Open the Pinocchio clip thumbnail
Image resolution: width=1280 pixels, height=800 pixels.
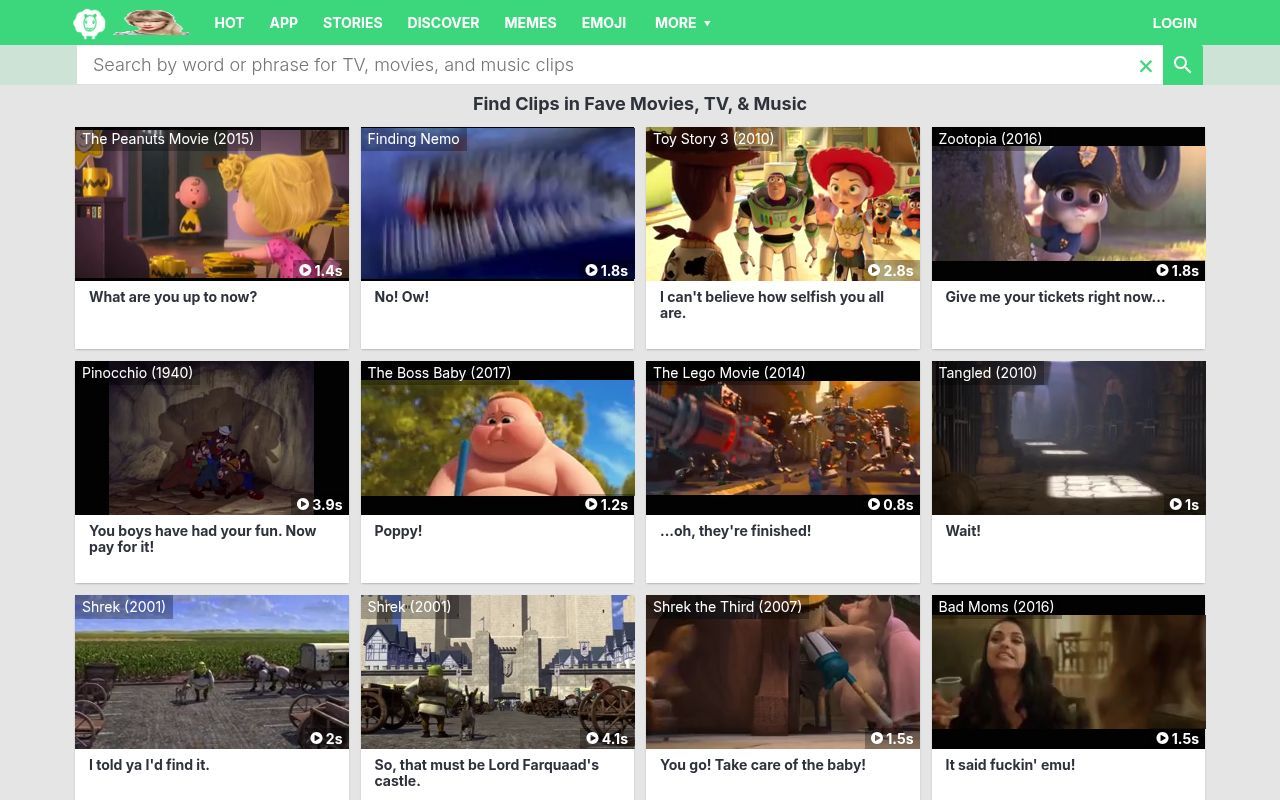[x=212, y=438]
